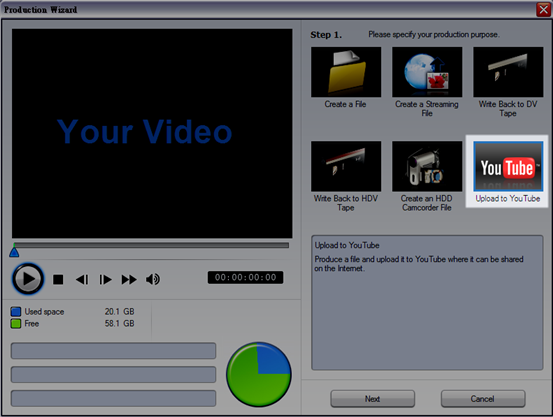Open the volume speaker control
This screenshot has width=553, height=417.
point(153,279)
